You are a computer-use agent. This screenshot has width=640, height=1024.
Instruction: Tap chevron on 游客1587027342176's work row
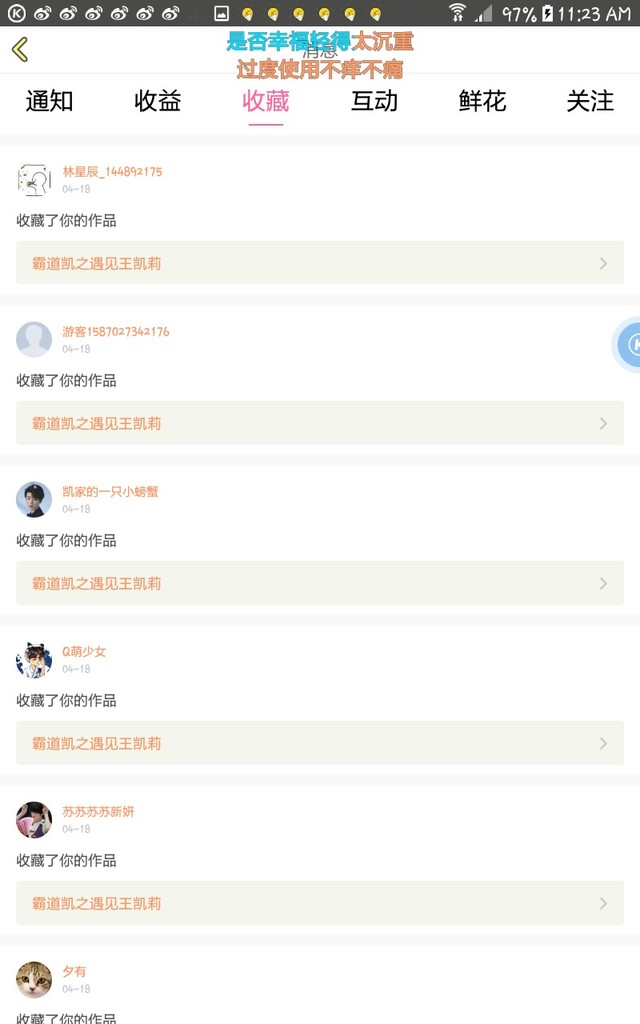[x=603, y=423]
